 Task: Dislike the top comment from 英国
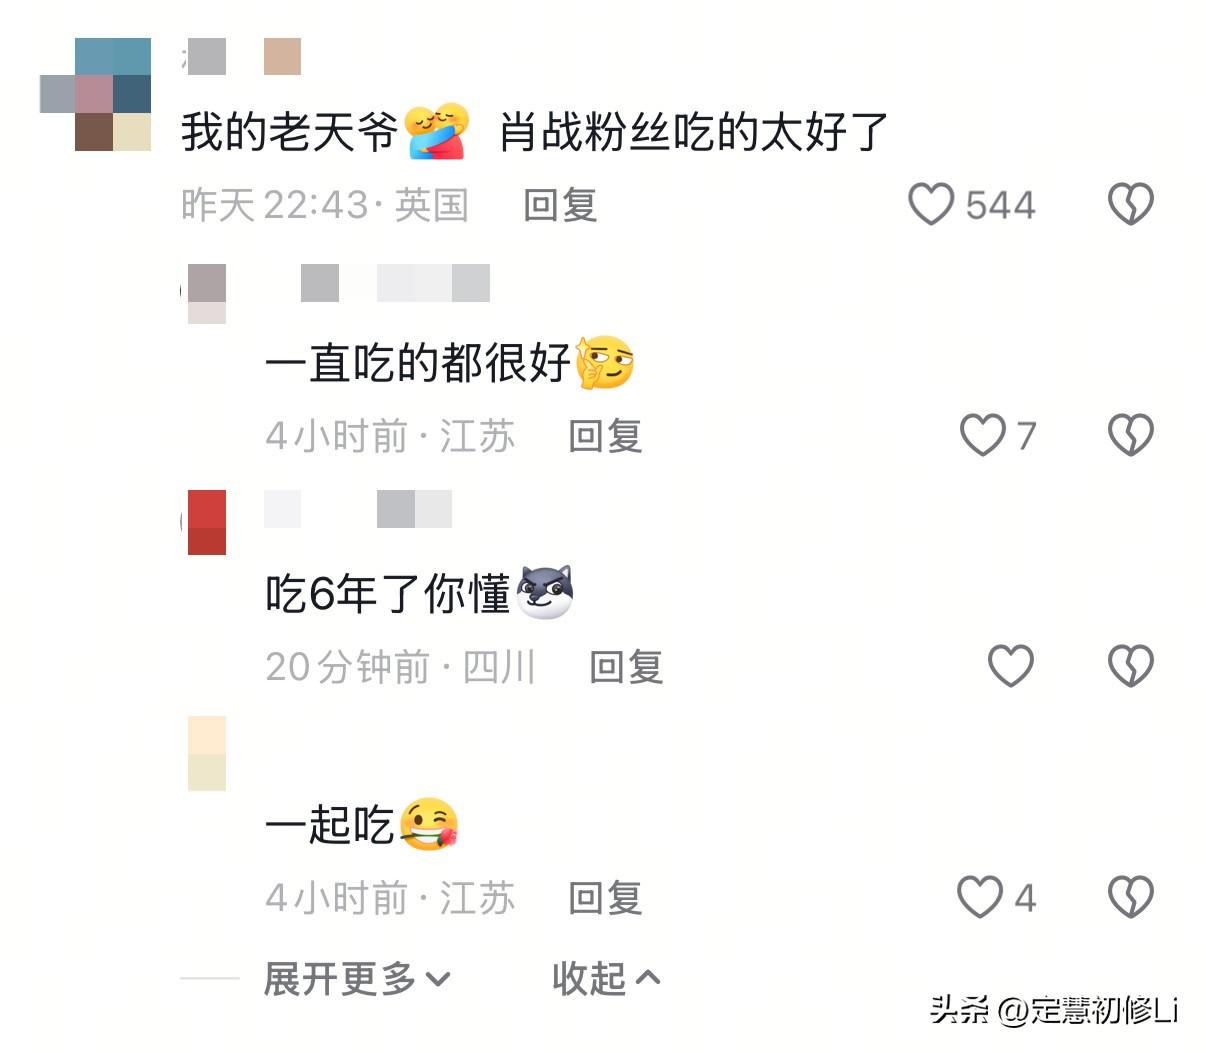click(1131, 204)
